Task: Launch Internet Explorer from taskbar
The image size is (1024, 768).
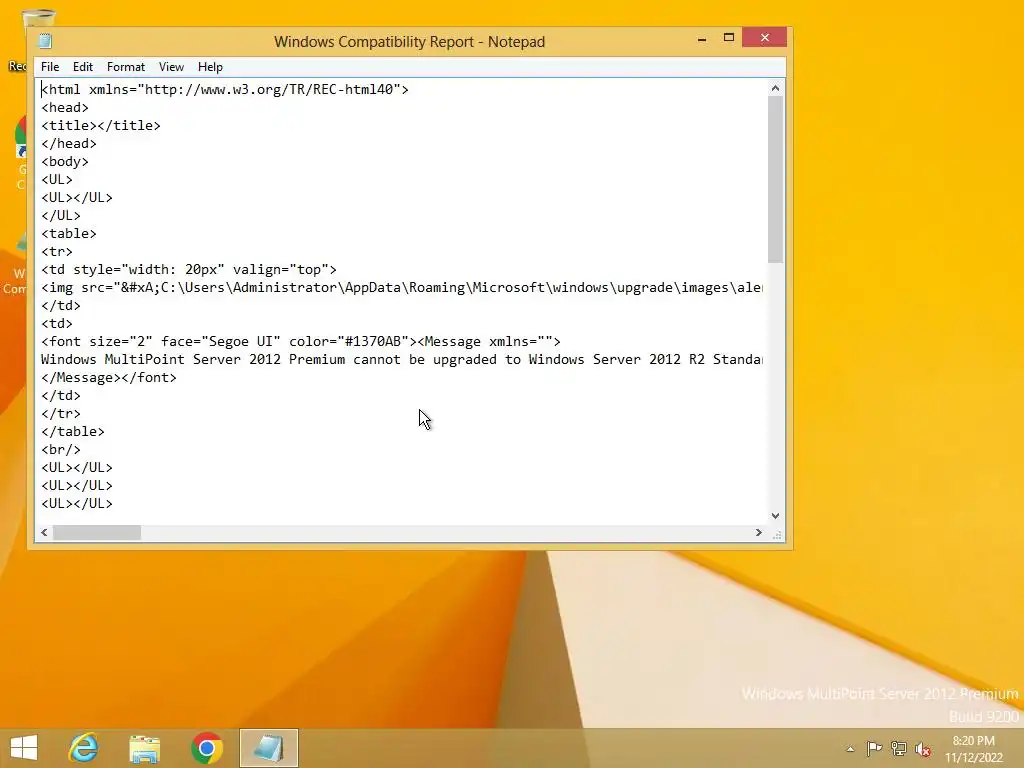Action: pos(84,748)
